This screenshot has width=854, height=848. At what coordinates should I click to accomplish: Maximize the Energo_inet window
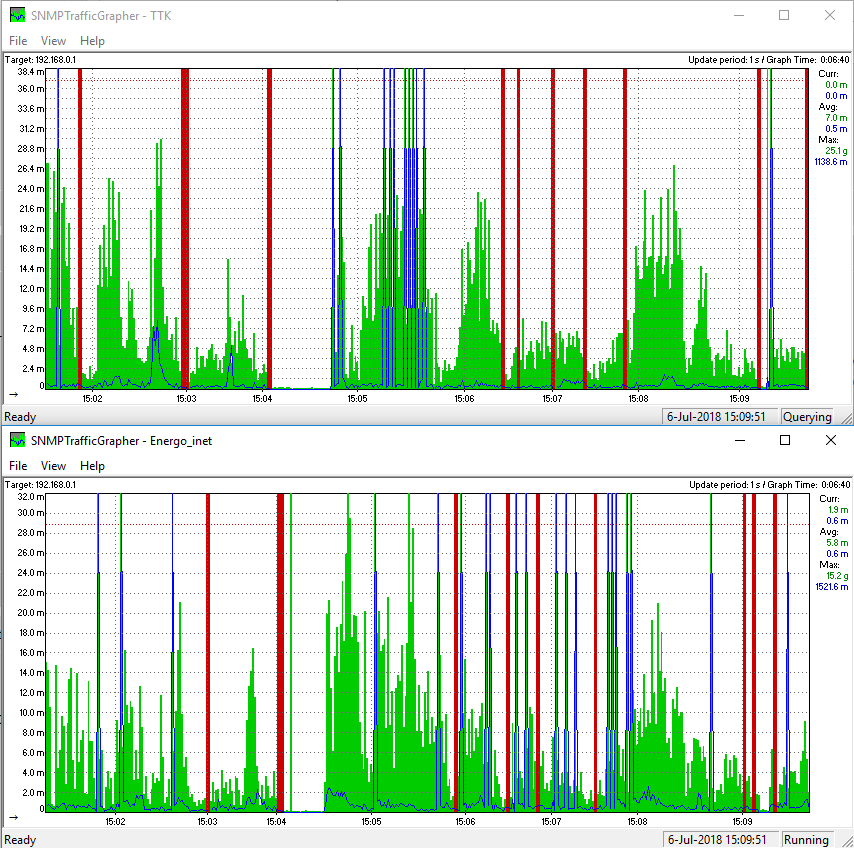coord(785,440)
